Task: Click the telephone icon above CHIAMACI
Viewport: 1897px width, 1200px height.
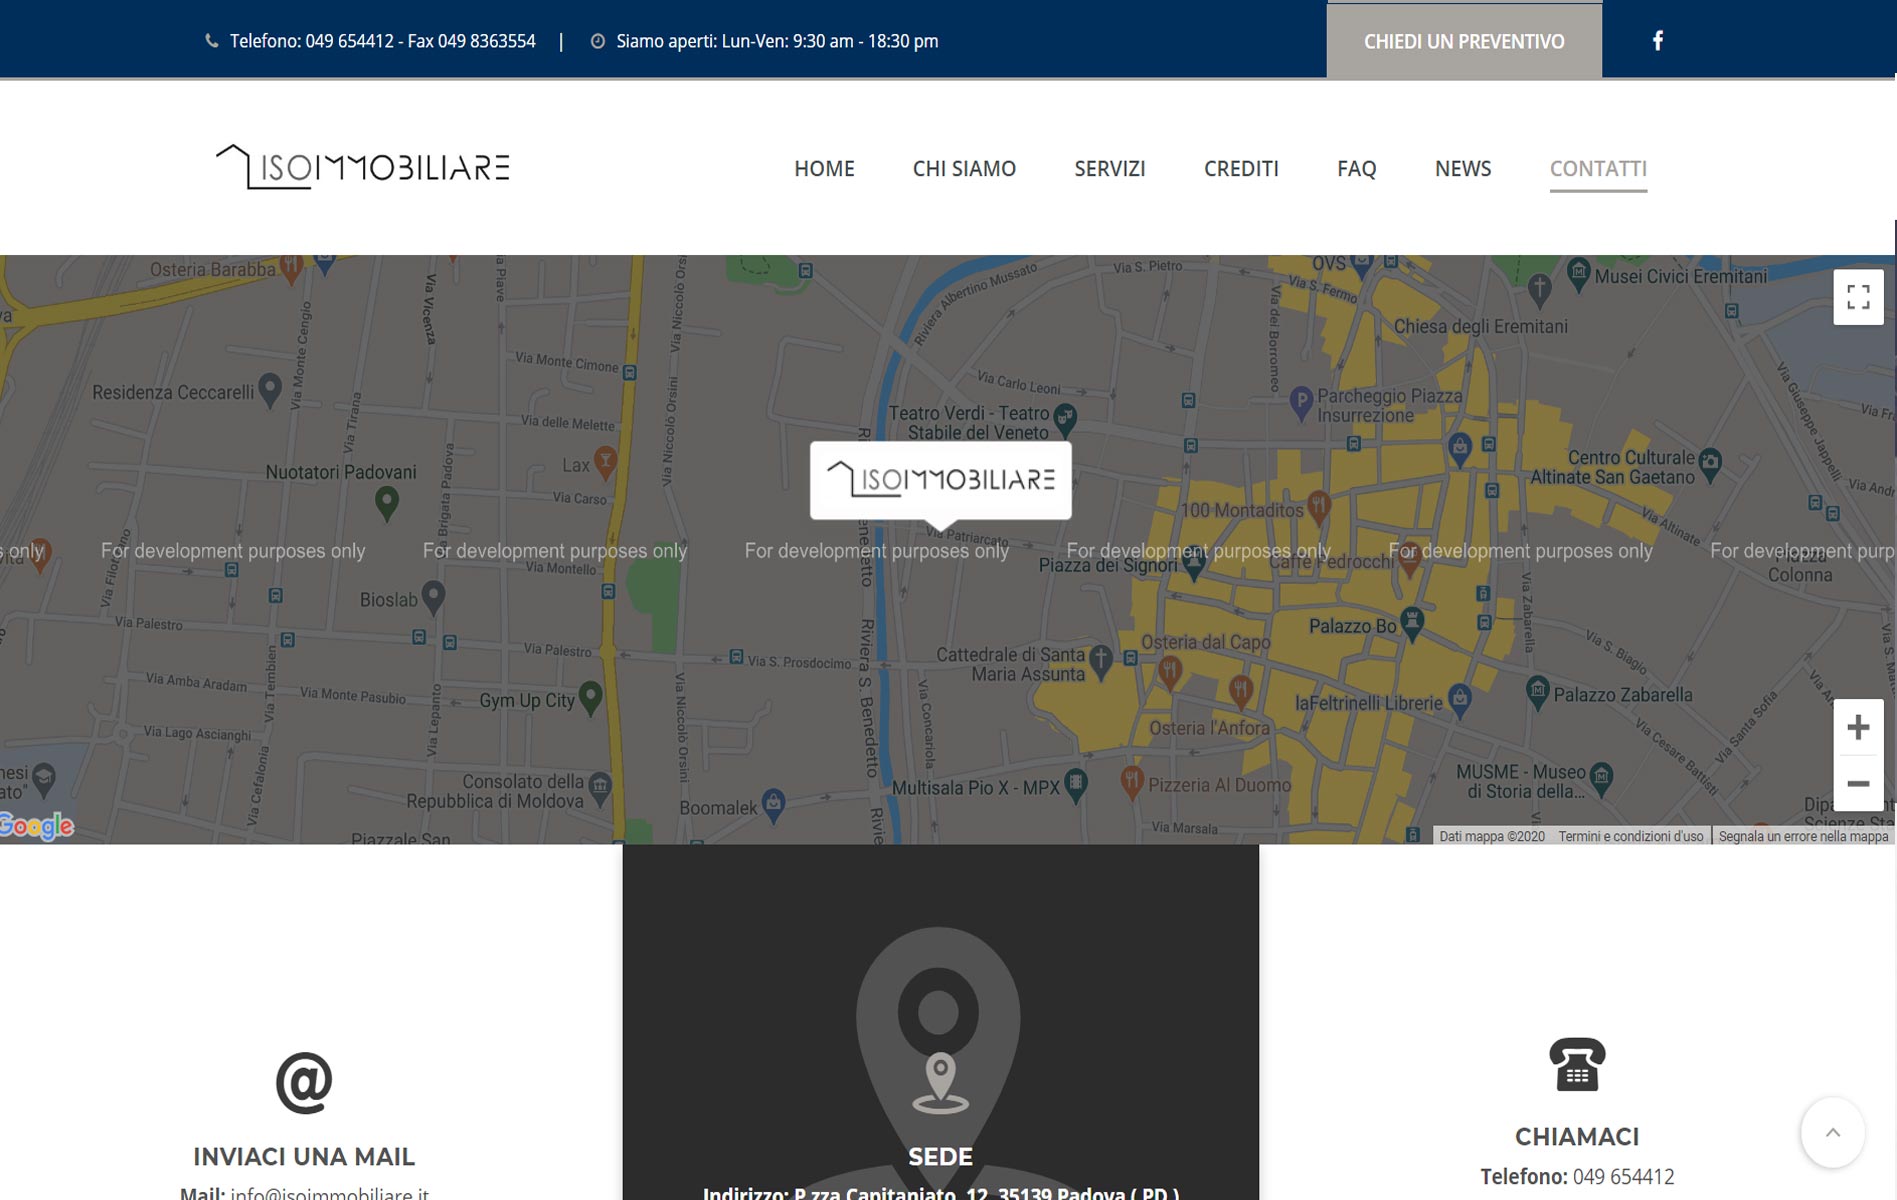Action: click(1577, 1064)
